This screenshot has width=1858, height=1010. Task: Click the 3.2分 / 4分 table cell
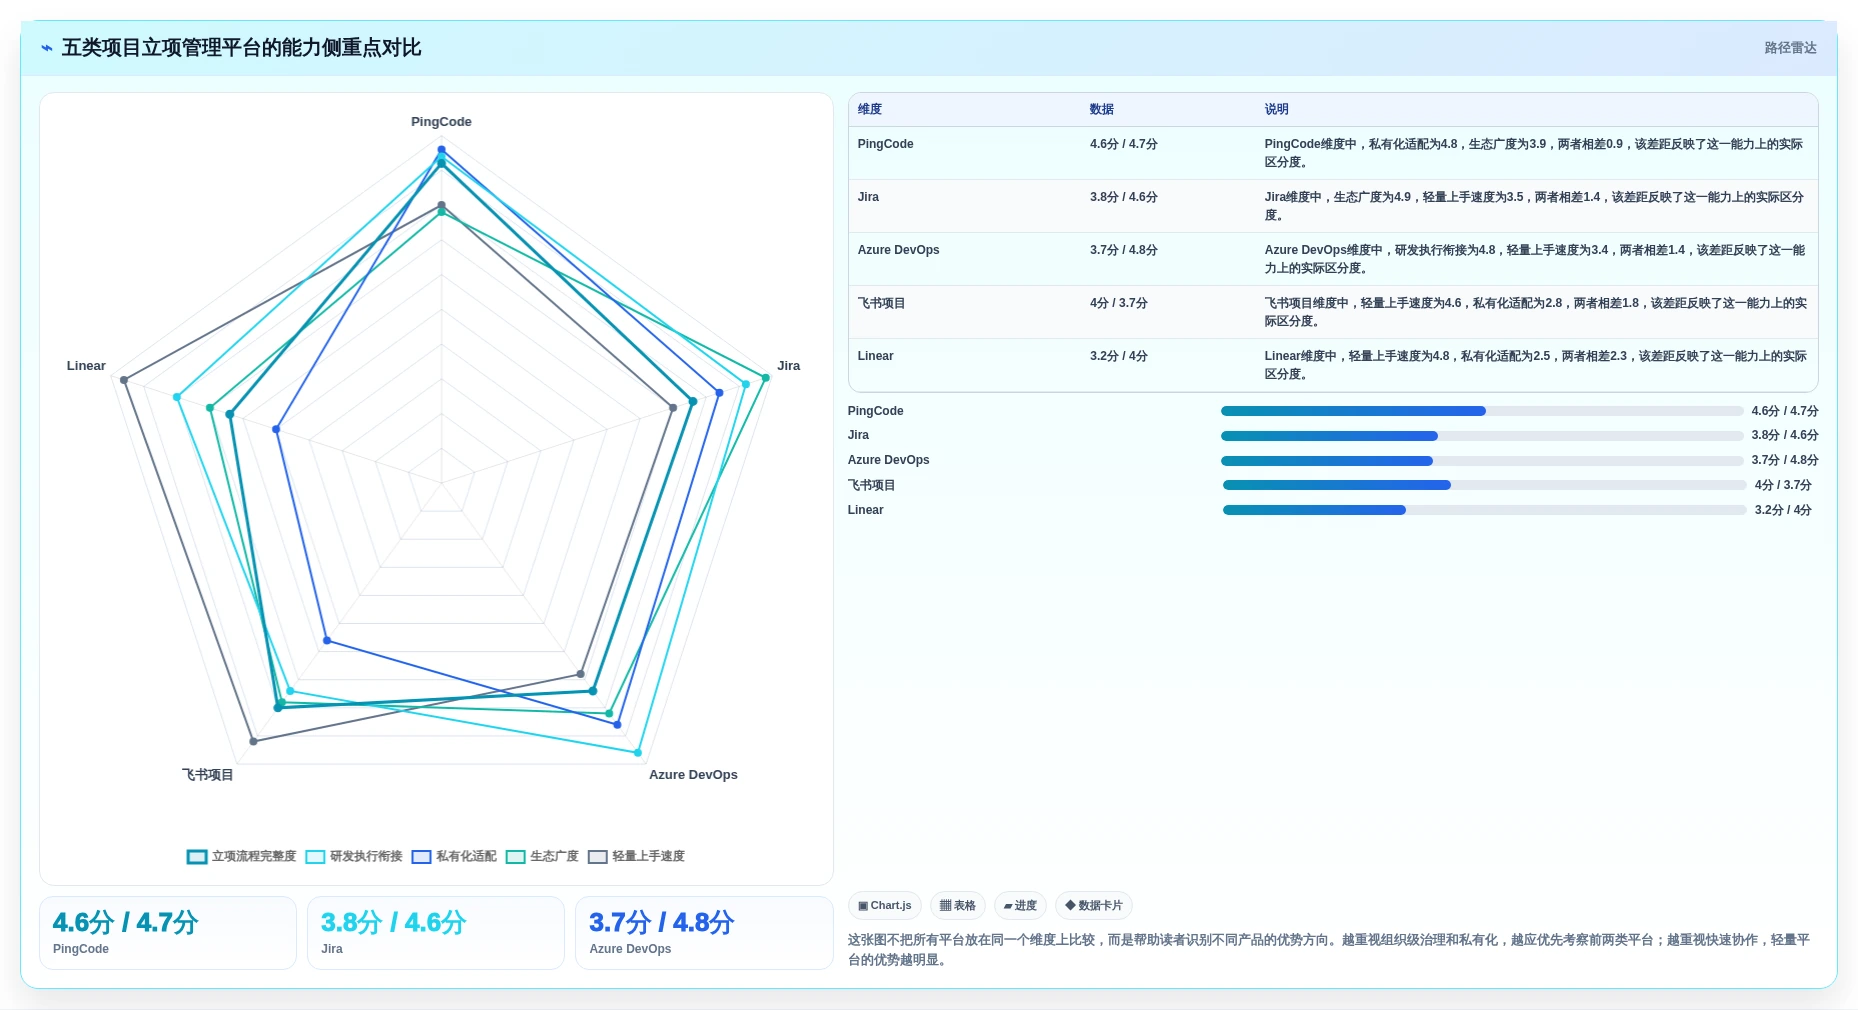[1119, 356]
